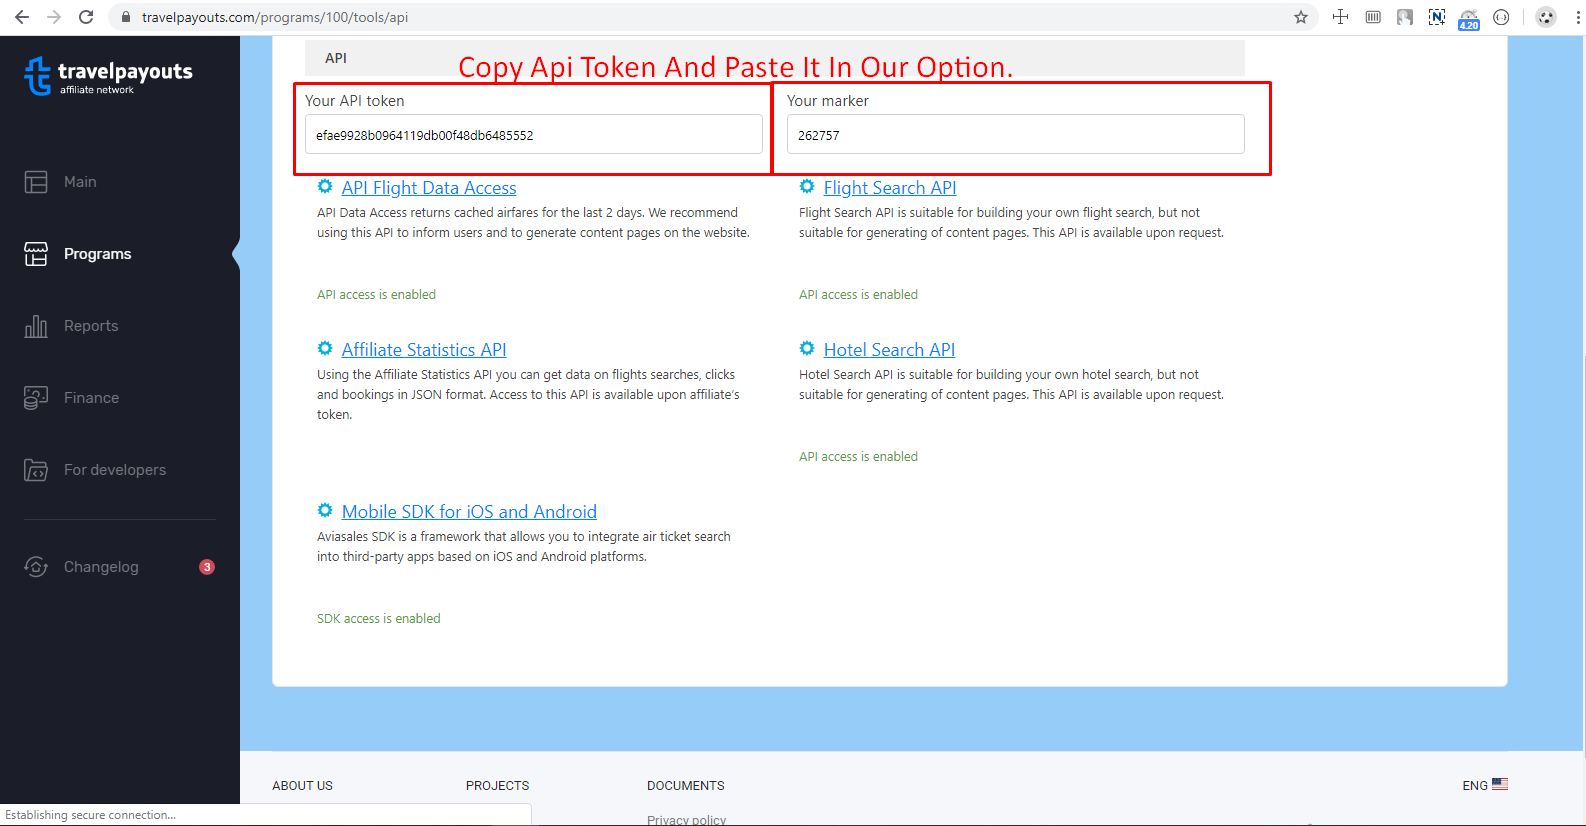Click 'SDK access is enabled' status text

point(379,619)
